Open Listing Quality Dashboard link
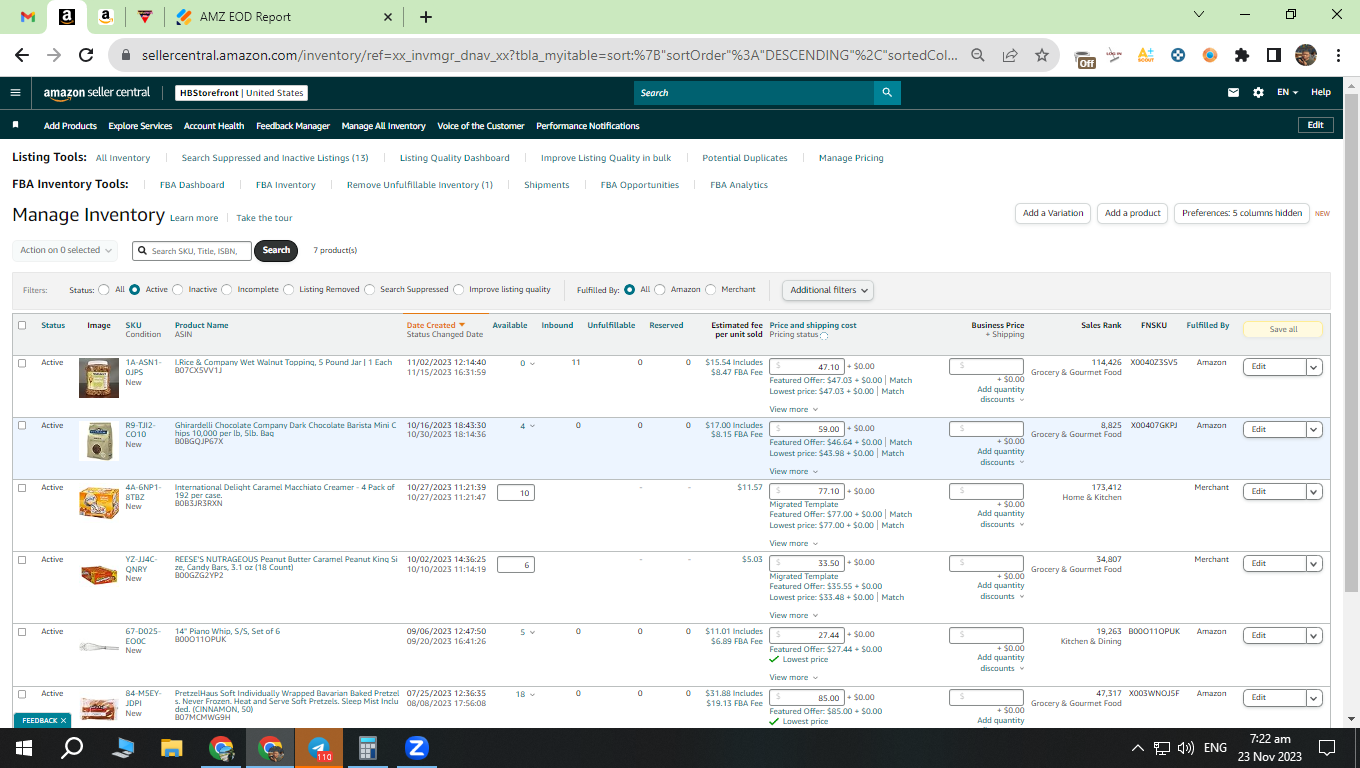The width and height of the screenshot is (1360, 768). (455, 158)
